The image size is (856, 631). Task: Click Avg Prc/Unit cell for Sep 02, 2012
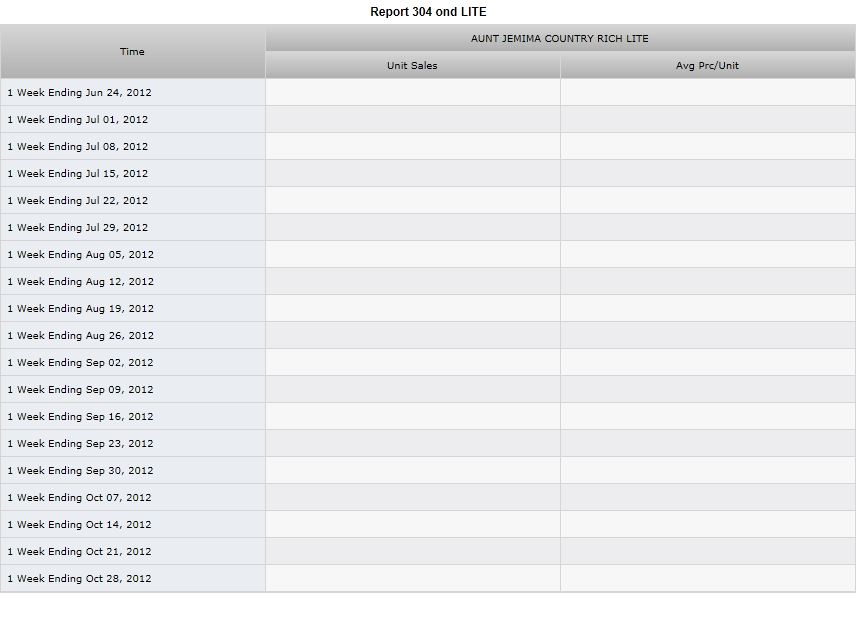point(708,362)
